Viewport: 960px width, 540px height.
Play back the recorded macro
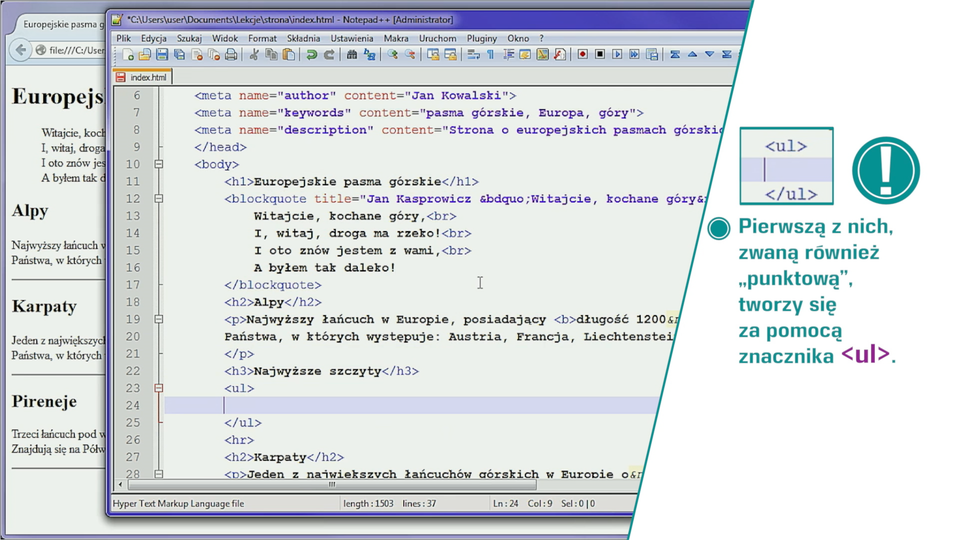tap(617, 54)
